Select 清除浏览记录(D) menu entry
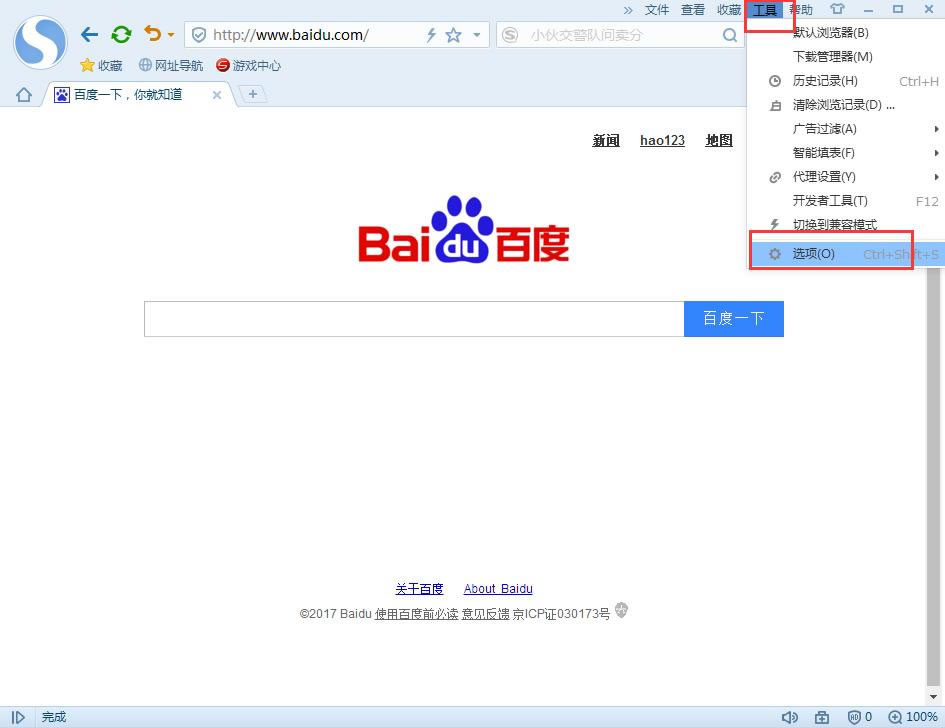 (x=846, y=105)
